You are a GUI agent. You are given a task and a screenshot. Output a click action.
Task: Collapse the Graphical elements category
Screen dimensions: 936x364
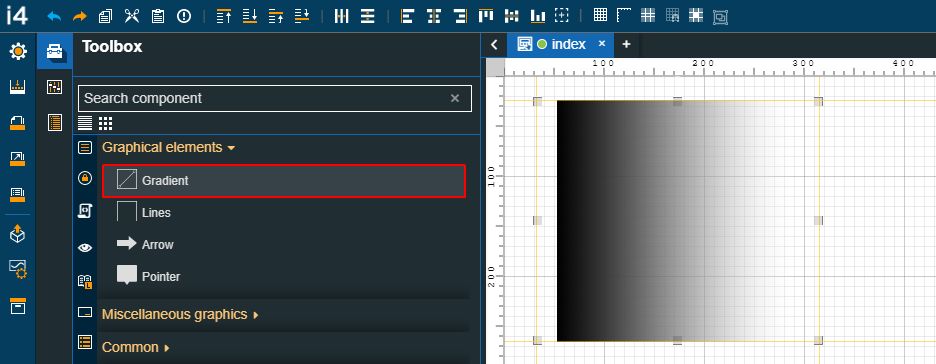tap(169, 147)
